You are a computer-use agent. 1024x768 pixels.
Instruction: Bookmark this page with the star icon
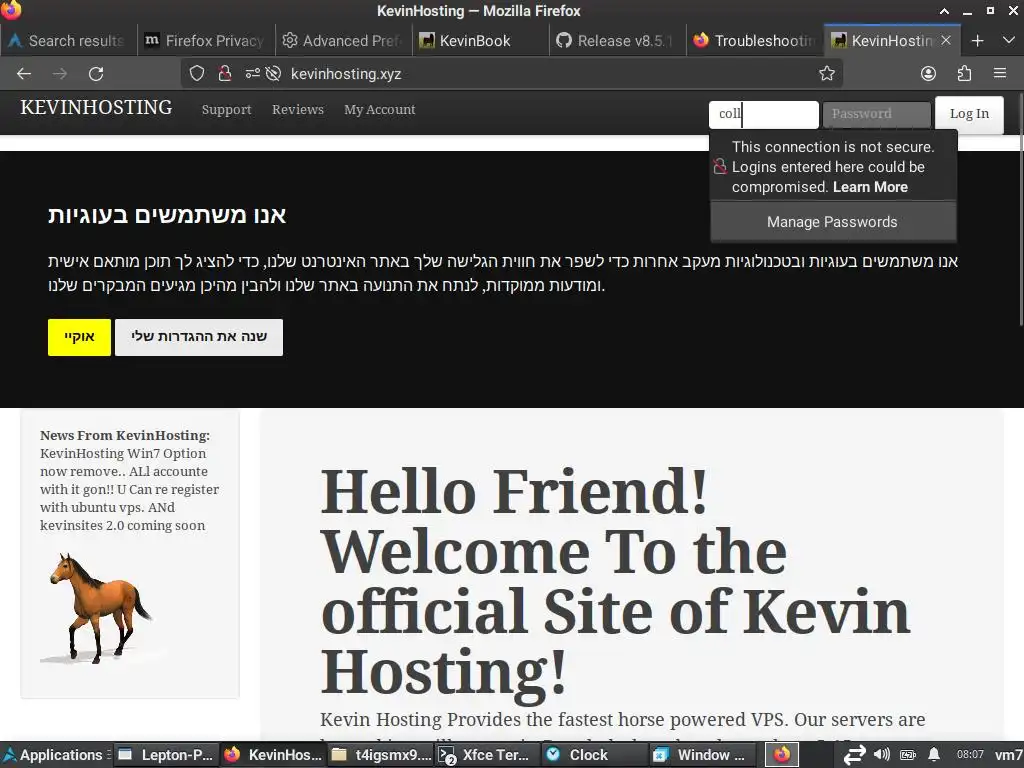coord(827,74)
